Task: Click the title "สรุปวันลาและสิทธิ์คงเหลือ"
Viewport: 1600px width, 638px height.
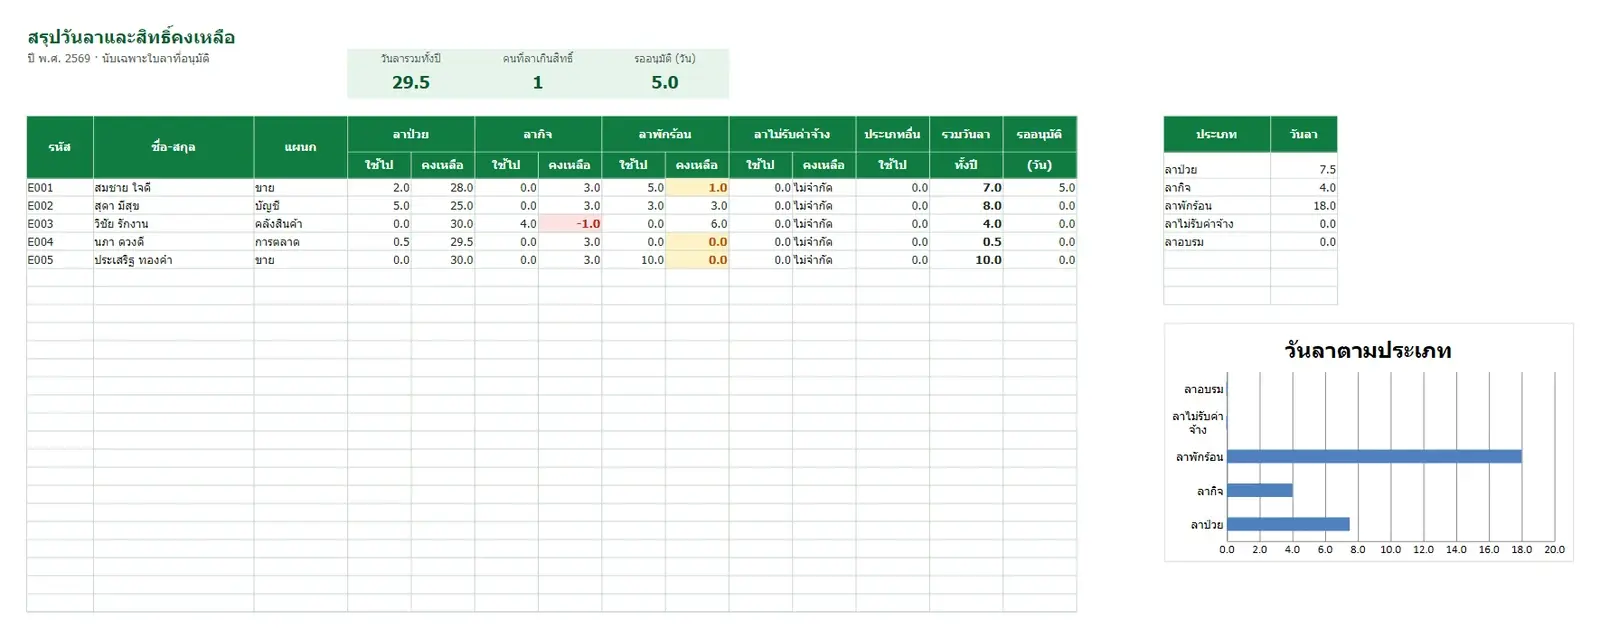Action: click(x=131, y=38)
